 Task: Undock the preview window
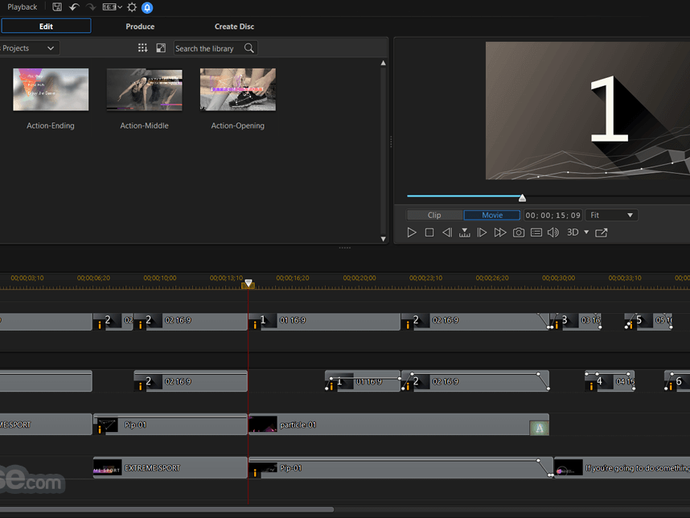(601, 232)
